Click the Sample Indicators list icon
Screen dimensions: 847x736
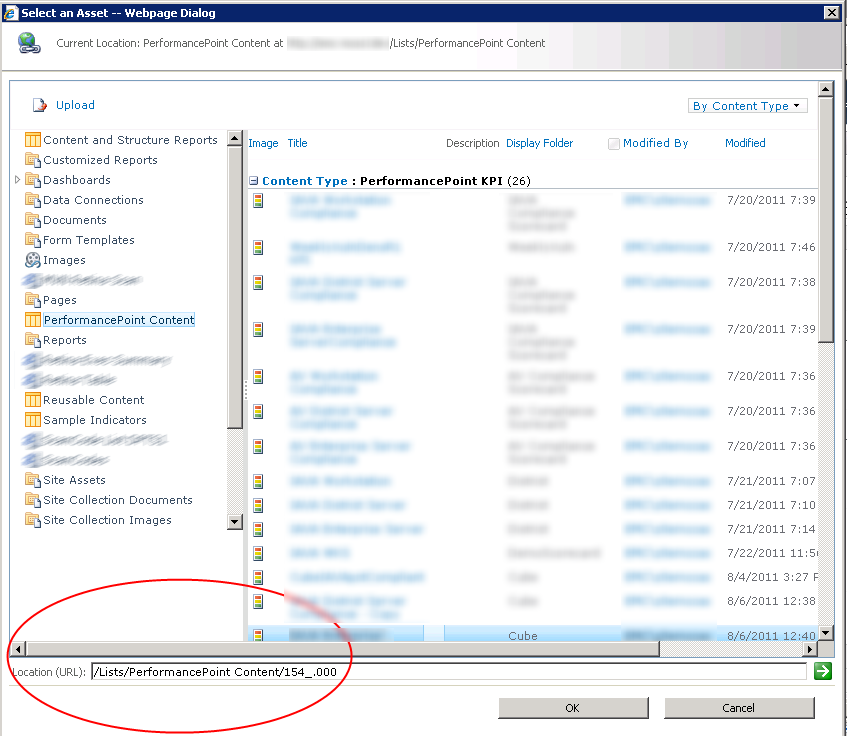click(x=32, y=420)
